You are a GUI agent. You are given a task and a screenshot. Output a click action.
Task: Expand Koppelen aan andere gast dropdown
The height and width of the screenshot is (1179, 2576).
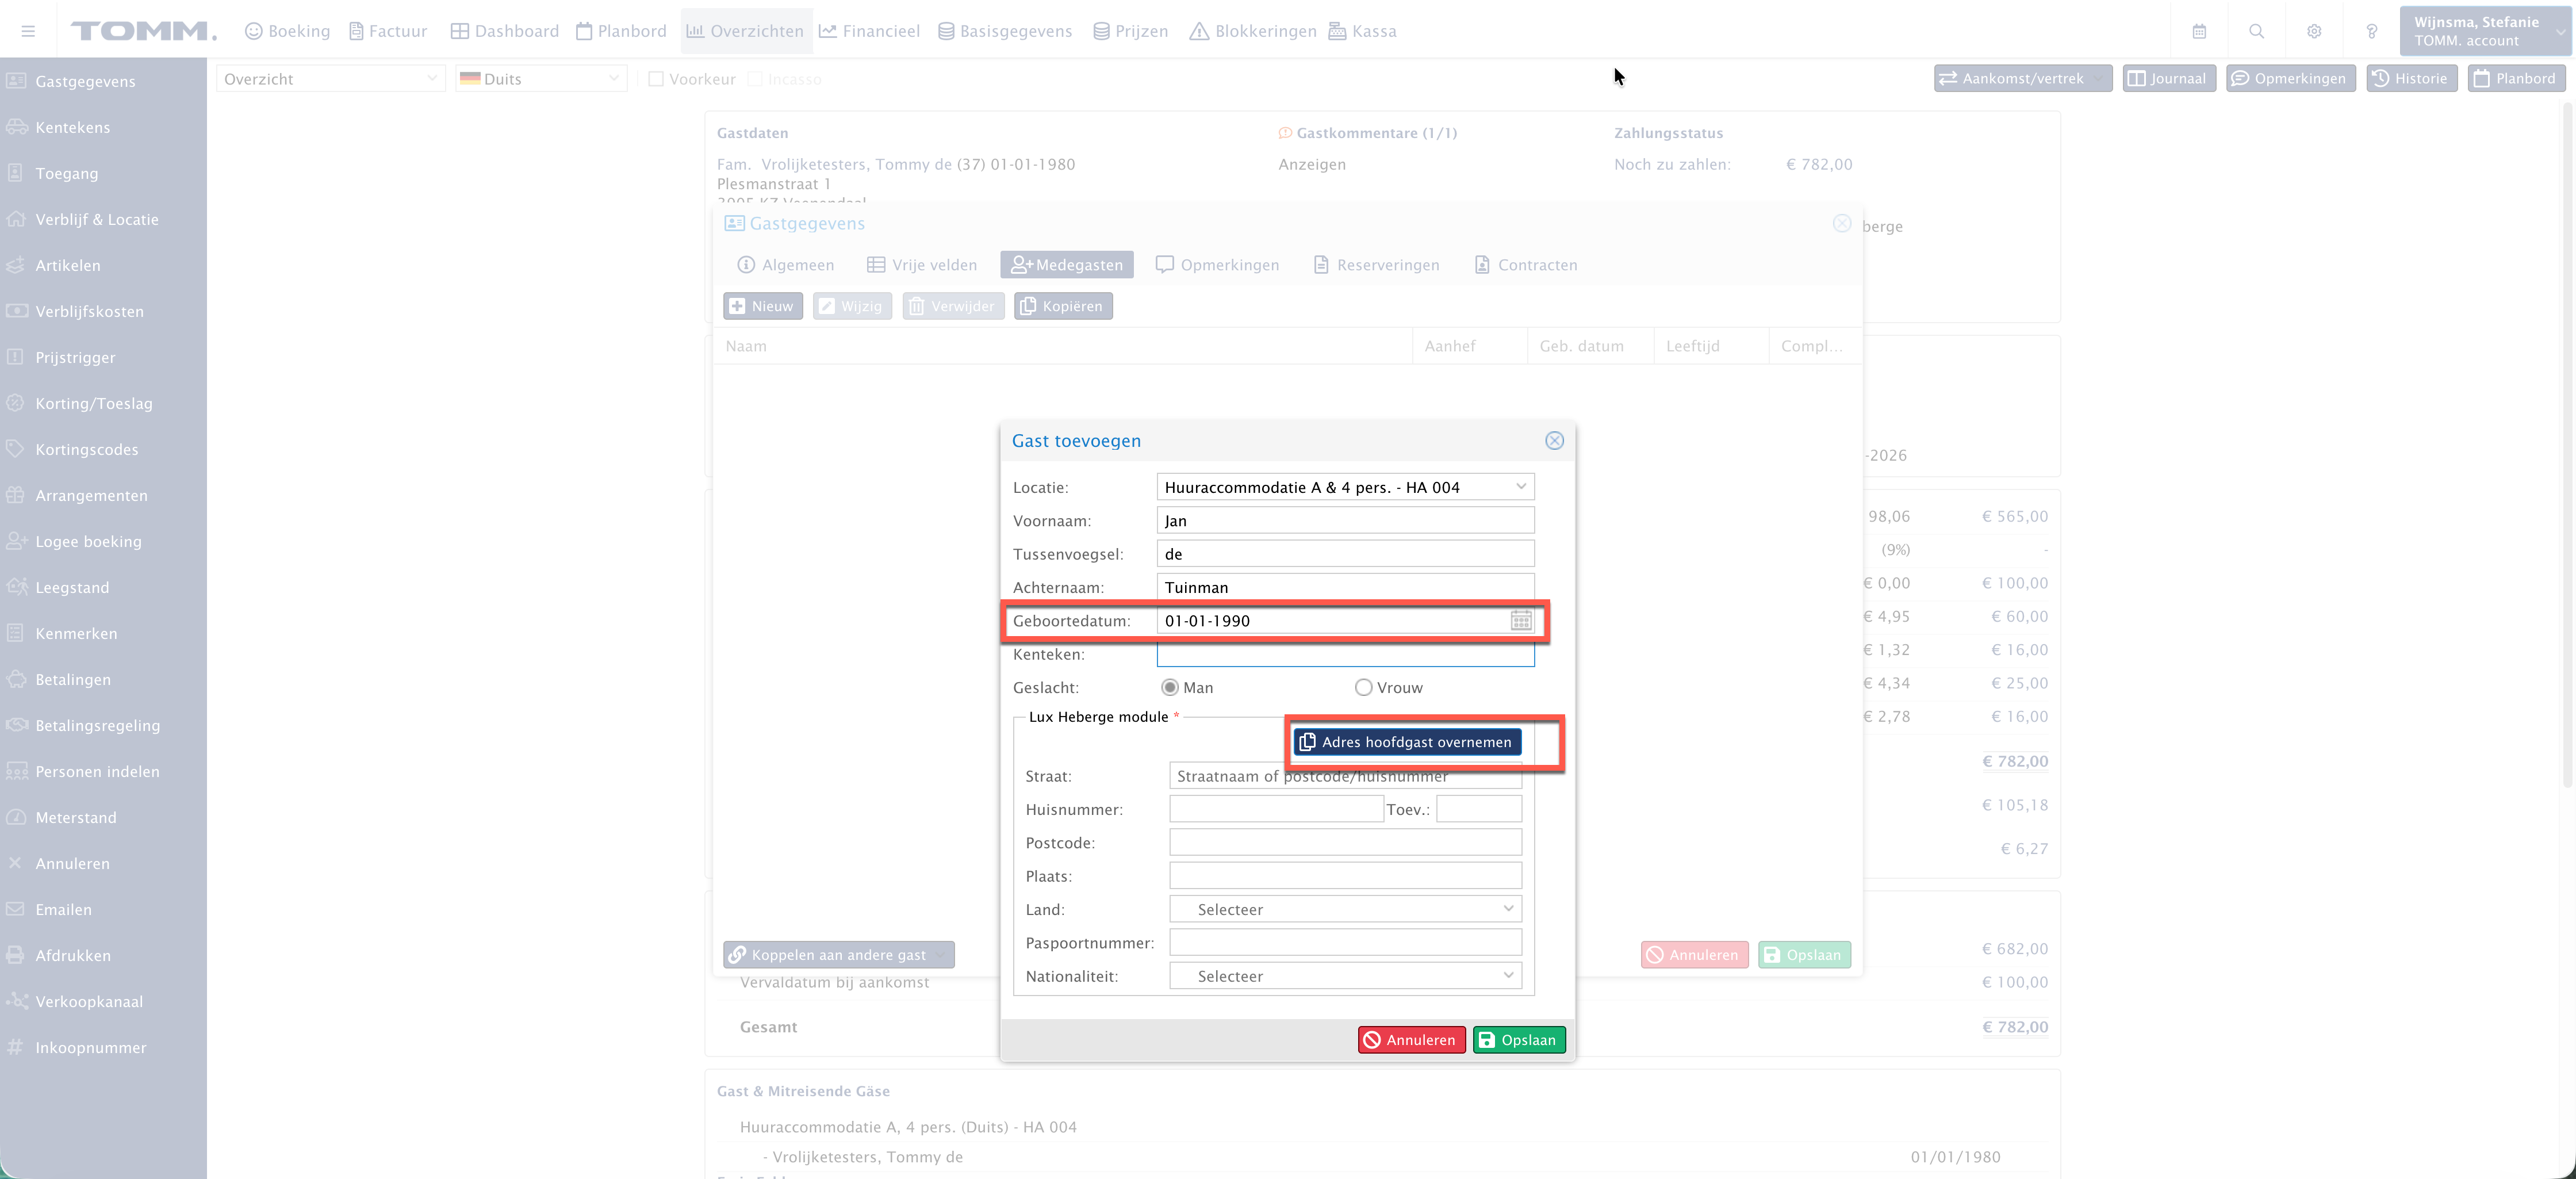click(x=941, y=955)
